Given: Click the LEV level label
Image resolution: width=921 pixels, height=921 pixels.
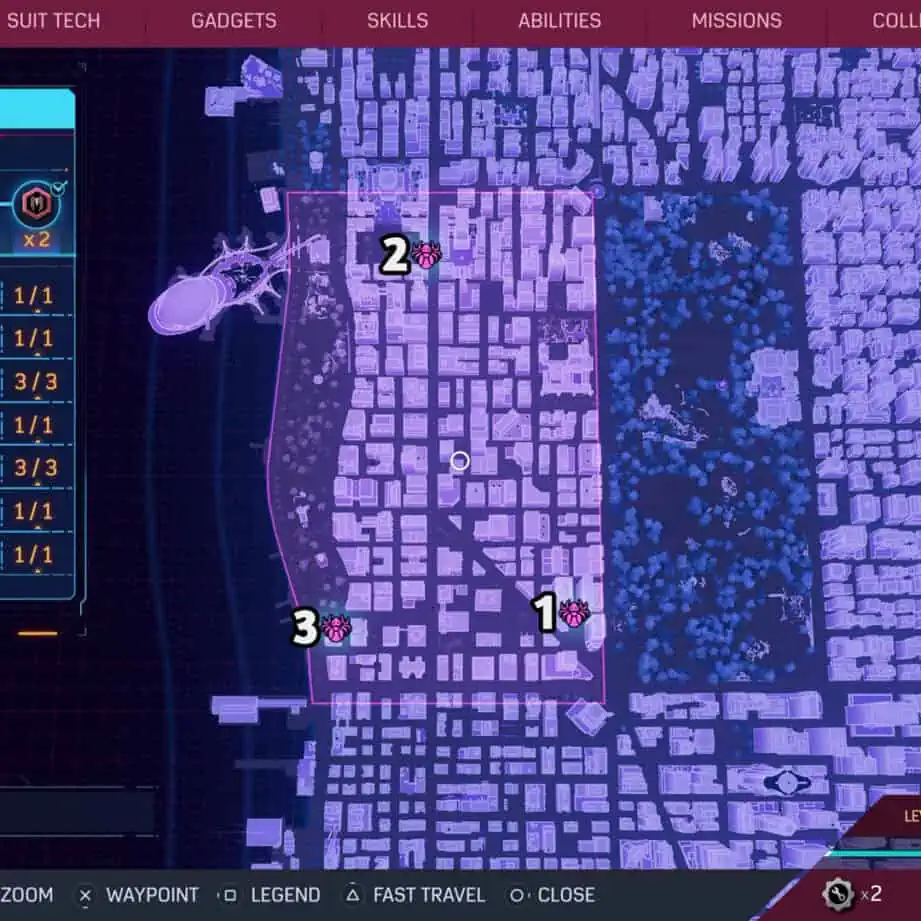Looking at the screenshot, I should click(x=912, y=816).
